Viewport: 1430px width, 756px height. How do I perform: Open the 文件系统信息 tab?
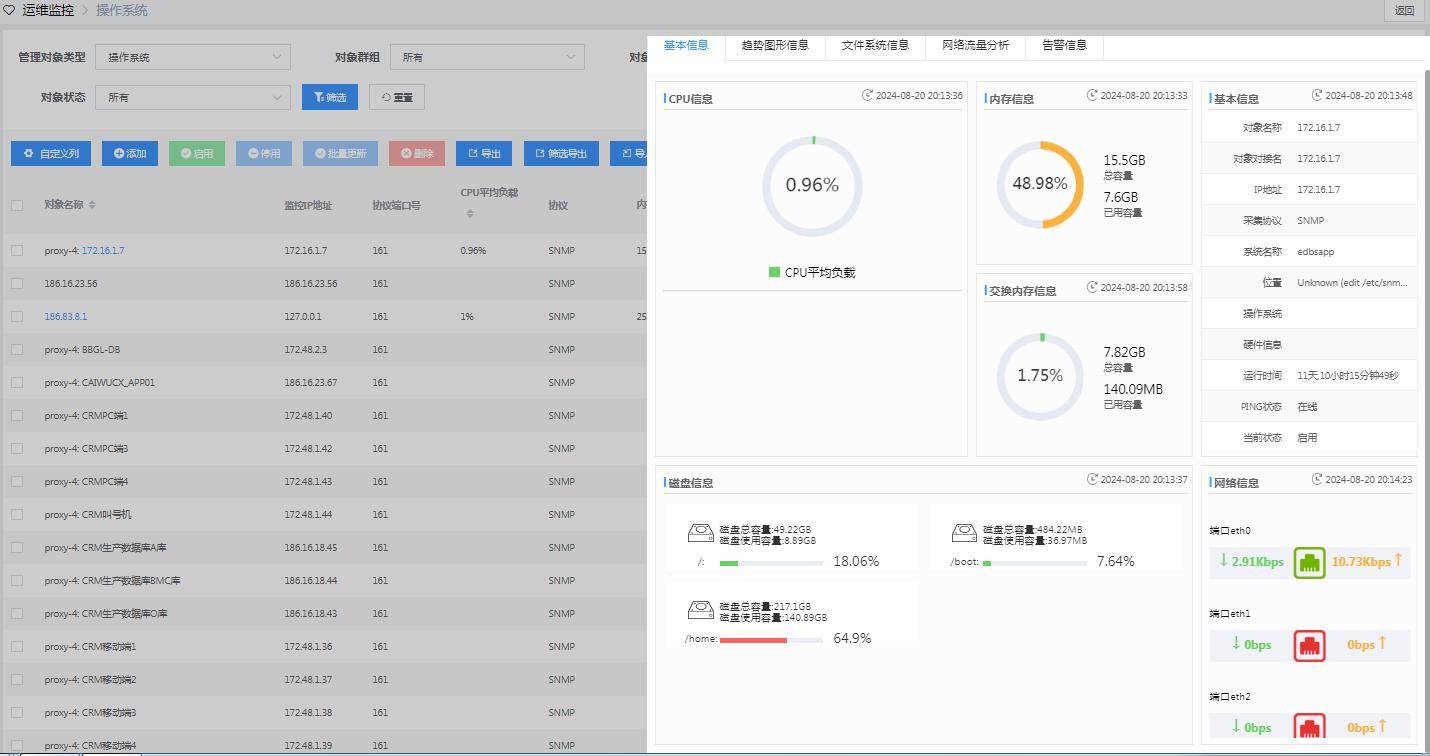pos(875,45)
